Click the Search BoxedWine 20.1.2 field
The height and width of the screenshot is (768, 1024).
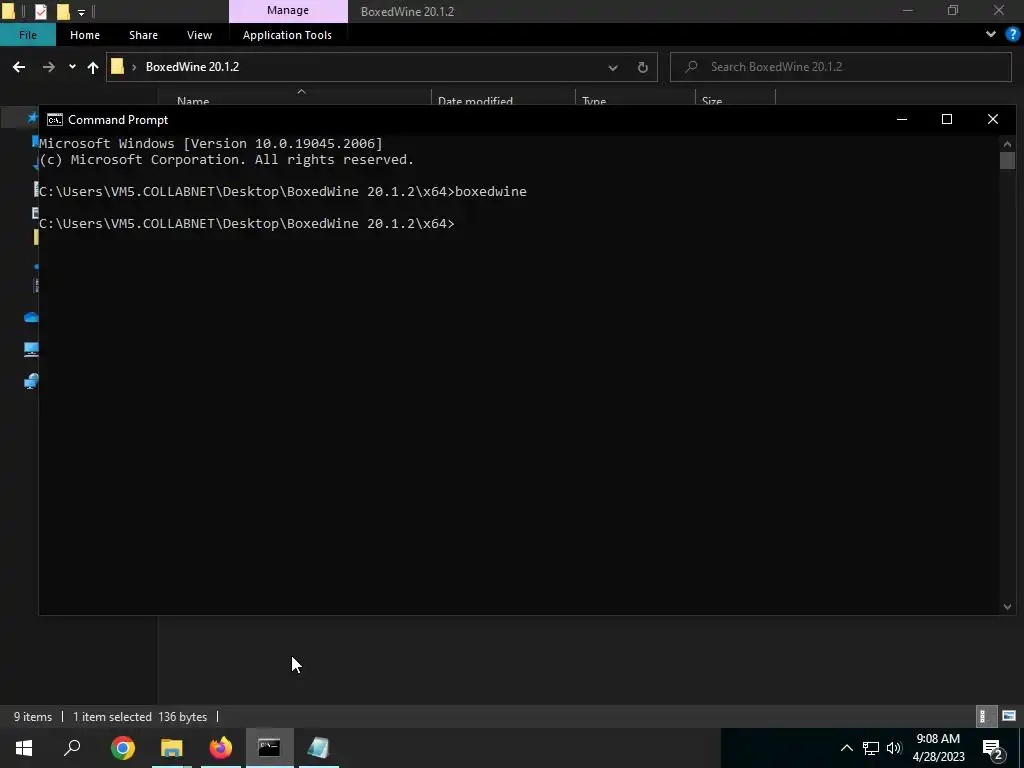pos(840,67)
